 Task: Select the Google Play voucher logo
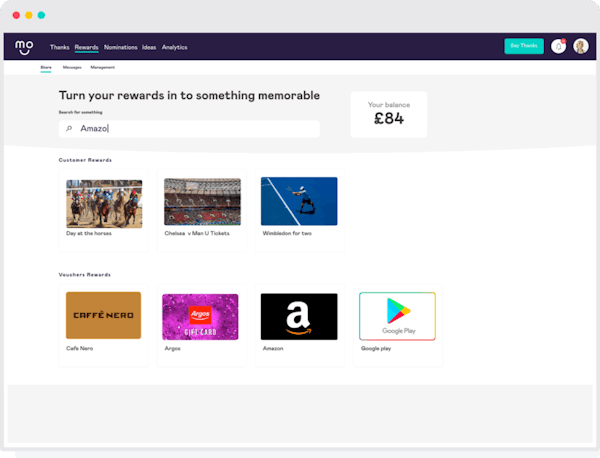pos(397,316)
